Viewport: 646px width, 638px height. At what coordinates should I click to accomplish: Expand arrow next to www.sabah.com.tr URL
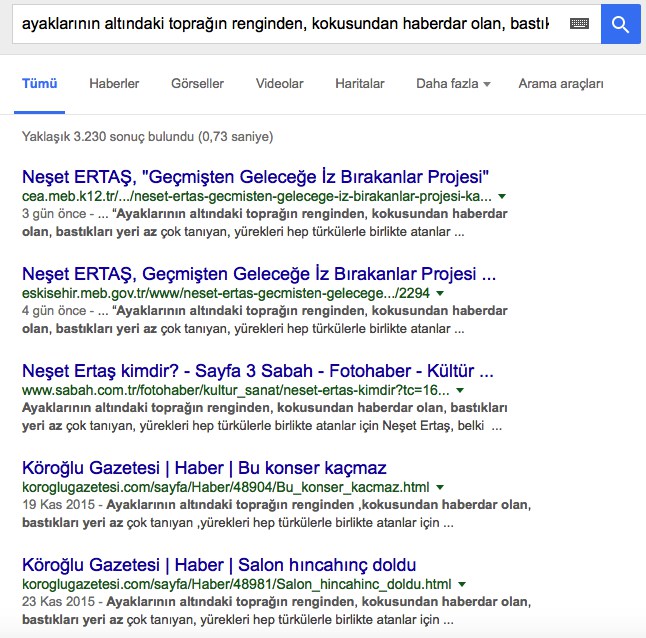[x=460, y=390]
